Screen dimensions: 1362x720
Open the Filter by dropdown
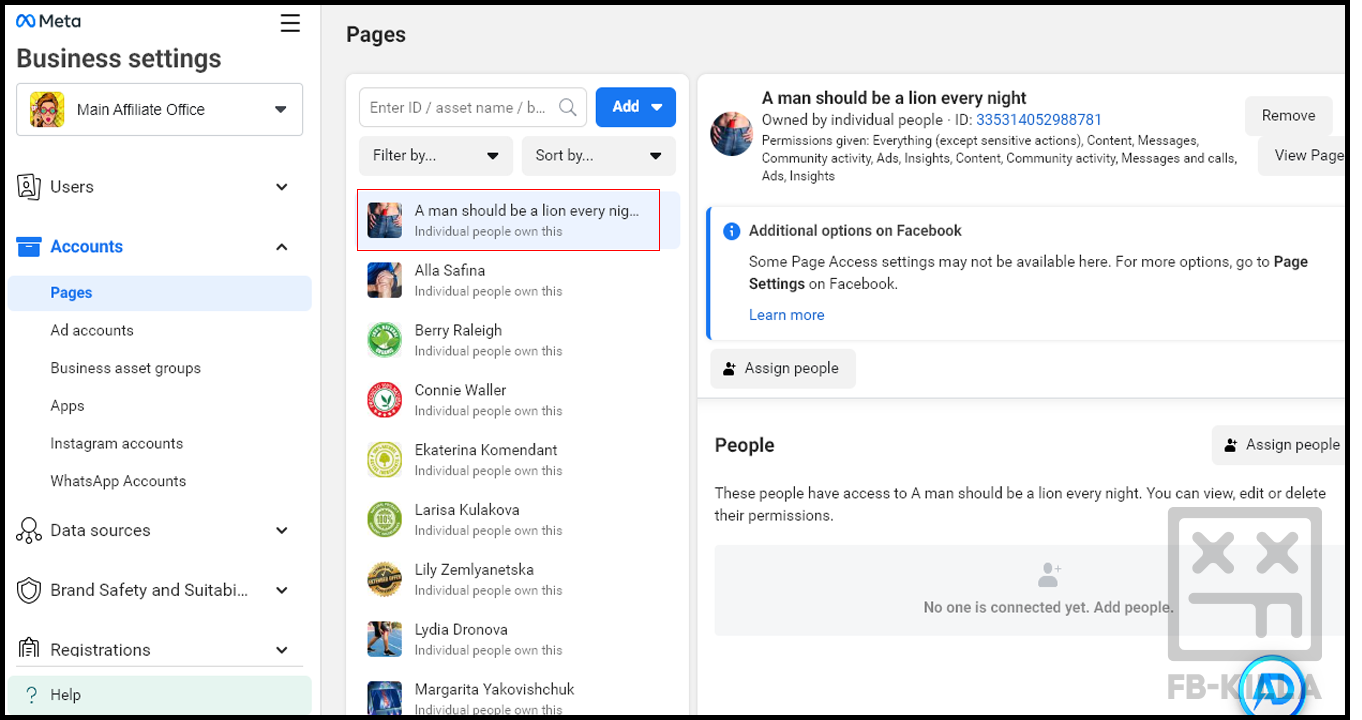click(435, 156)
